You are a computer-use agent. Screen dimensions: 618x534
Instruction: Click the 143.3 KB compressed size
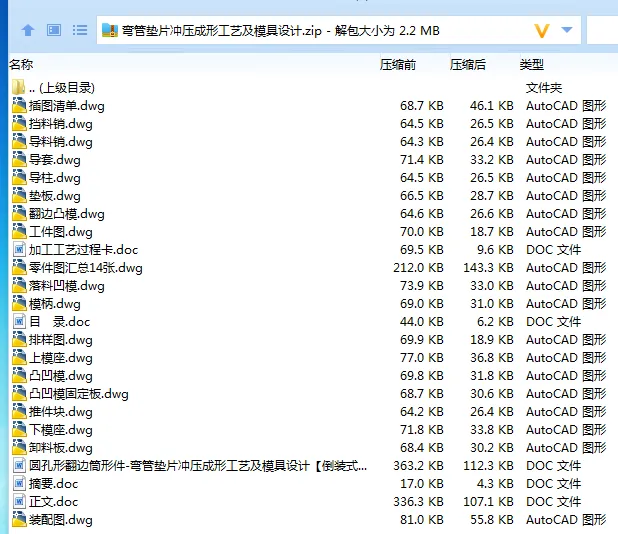point(488,268)
